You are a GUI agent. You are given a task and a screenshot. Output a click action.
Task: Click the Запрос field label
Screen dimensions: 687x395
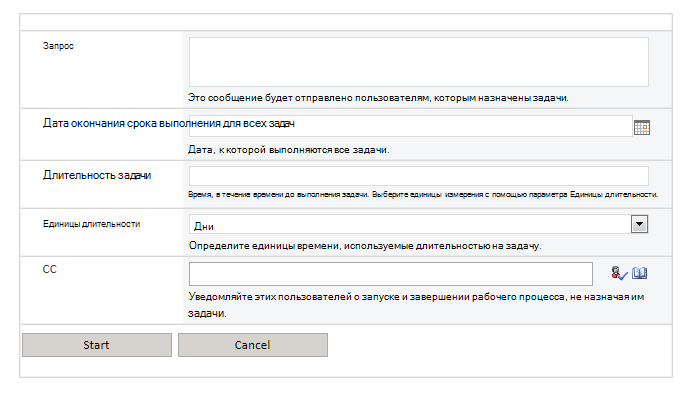click(58, 46)
